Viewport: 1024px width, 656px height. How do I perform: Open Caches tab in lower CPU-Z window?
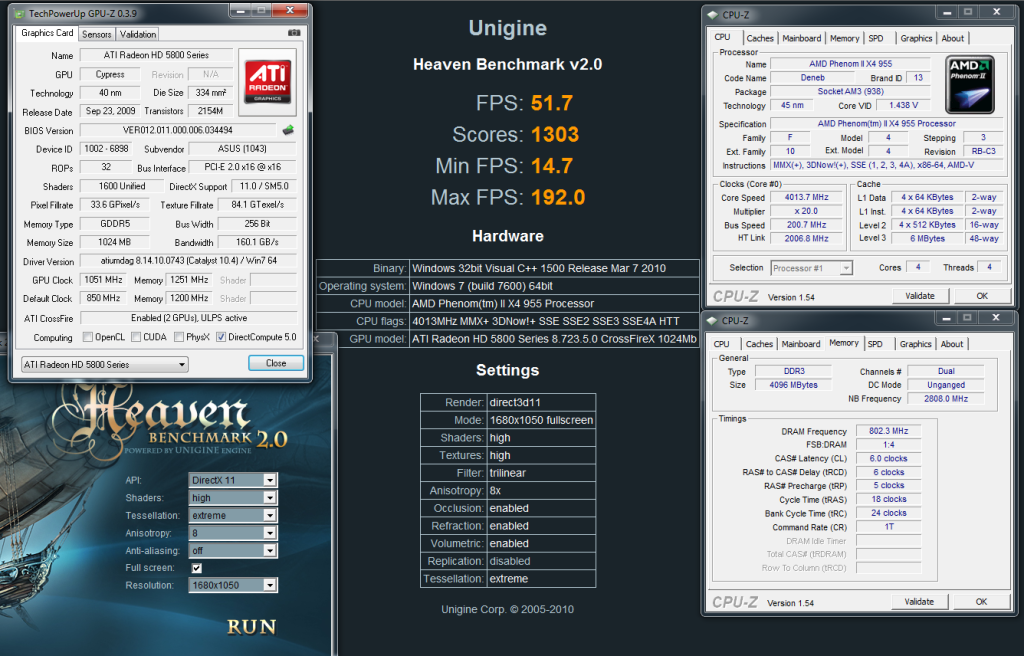pyautogui.click(x=759, y=344)
